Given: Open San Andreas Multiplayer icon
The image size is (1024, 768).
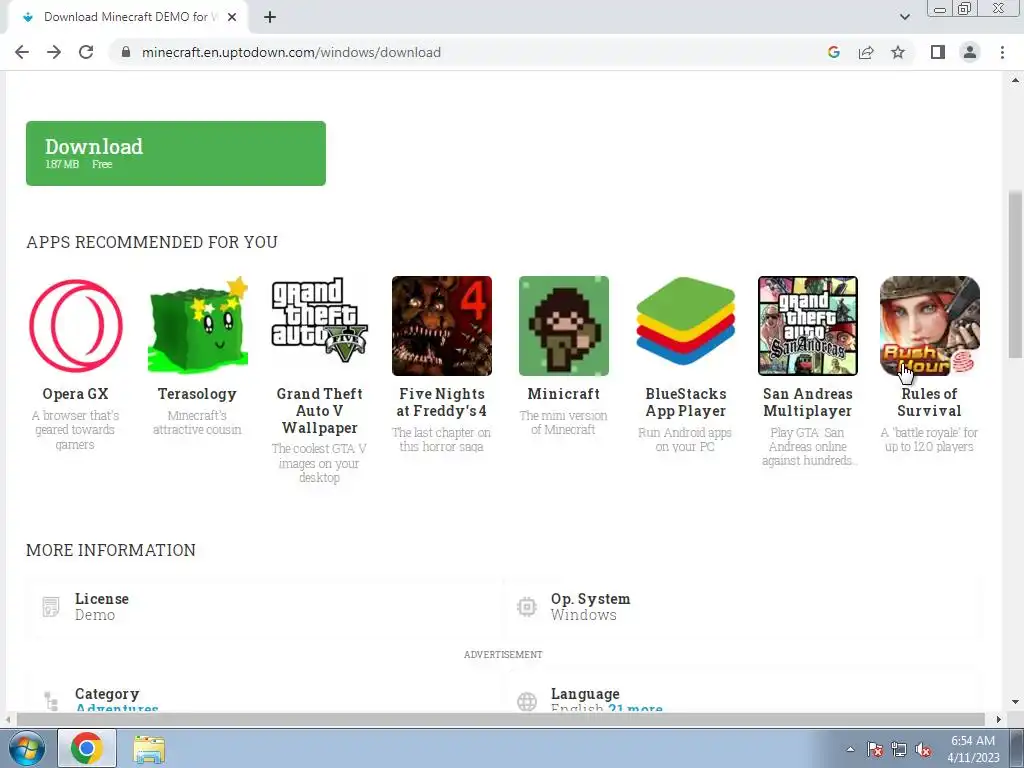Looking at the screenshot, I should point(808,326).
